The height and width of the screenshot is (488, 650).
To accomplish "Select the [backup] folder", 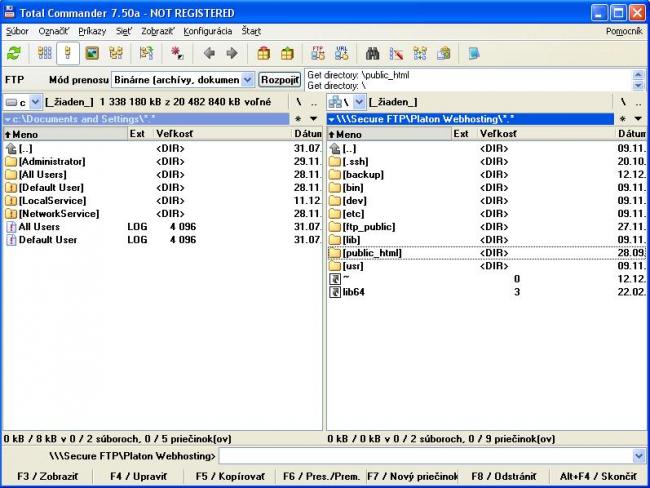I will (487, 175).
